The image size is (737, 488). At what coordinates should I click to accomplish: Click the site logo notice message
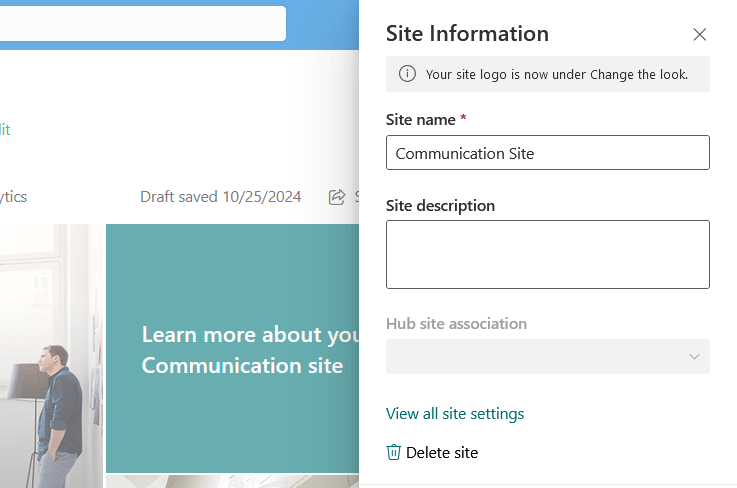tap(557, 74)
